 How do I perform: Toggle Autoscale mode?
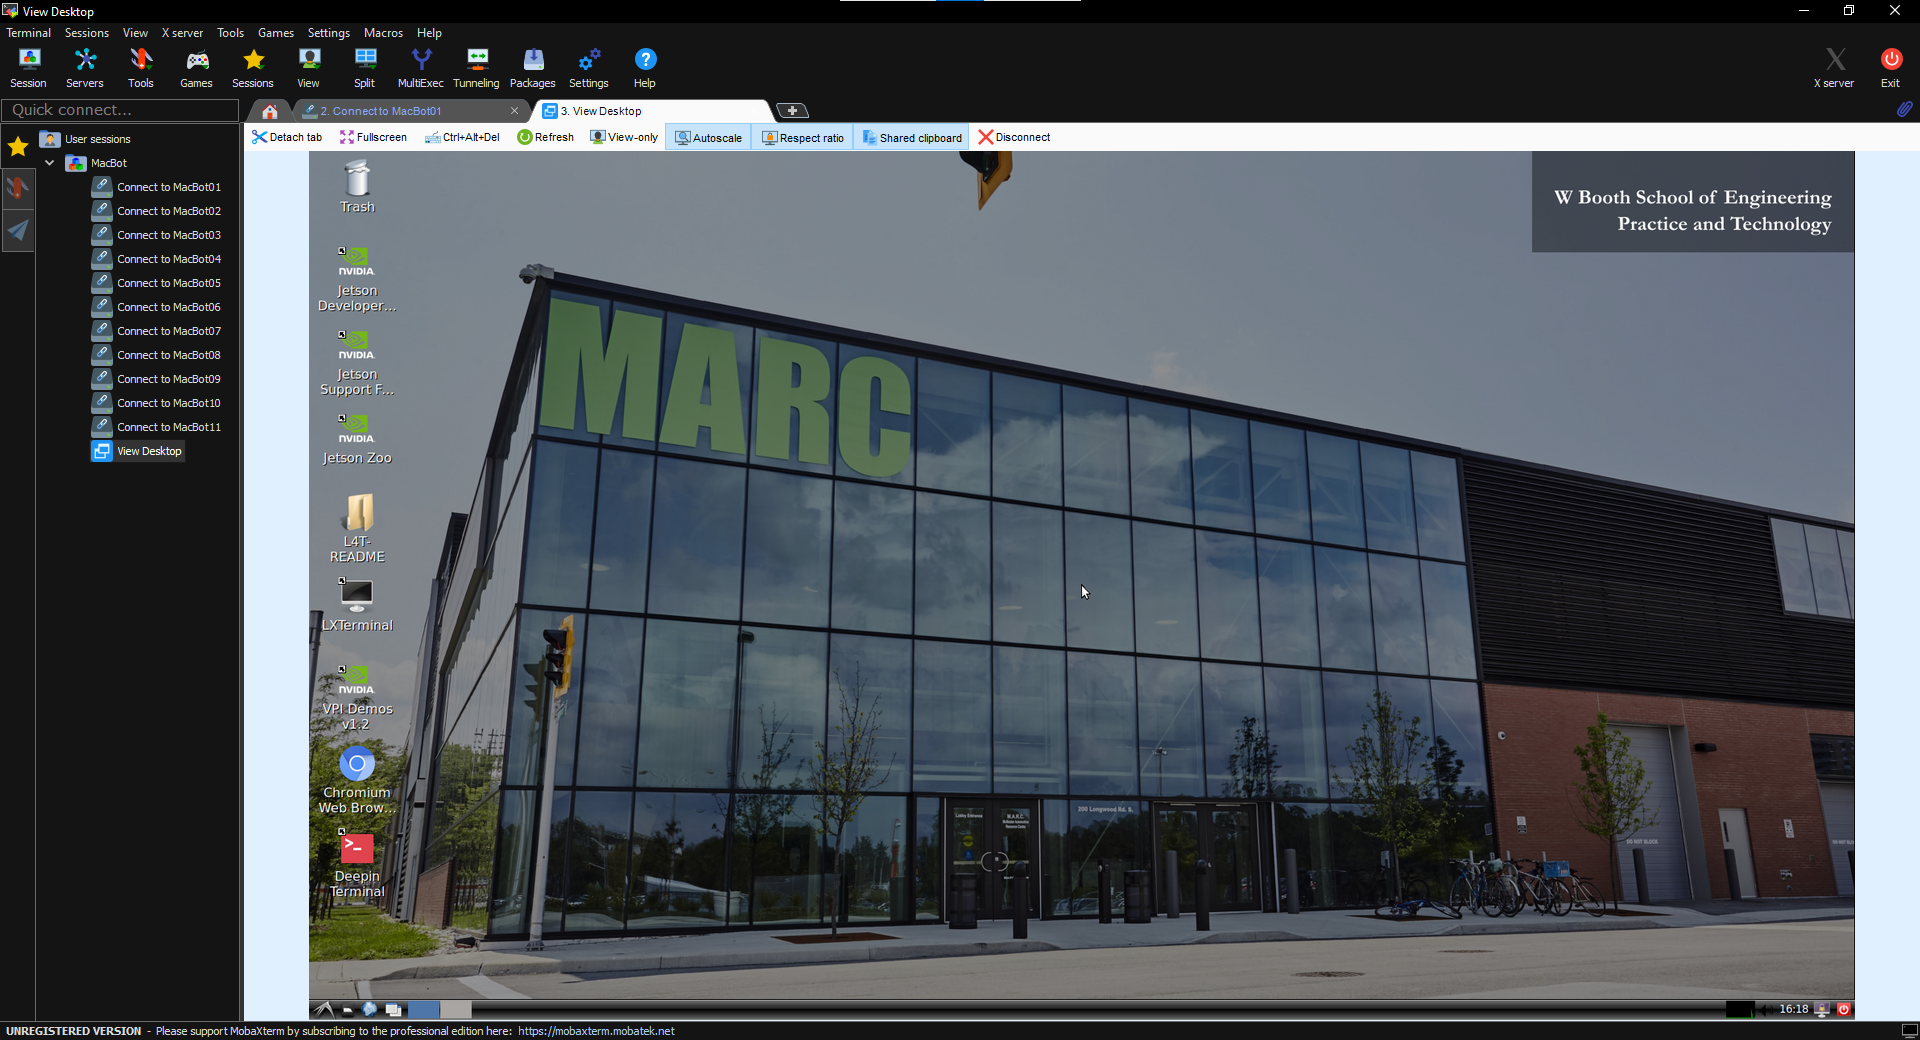coord(708,138)
